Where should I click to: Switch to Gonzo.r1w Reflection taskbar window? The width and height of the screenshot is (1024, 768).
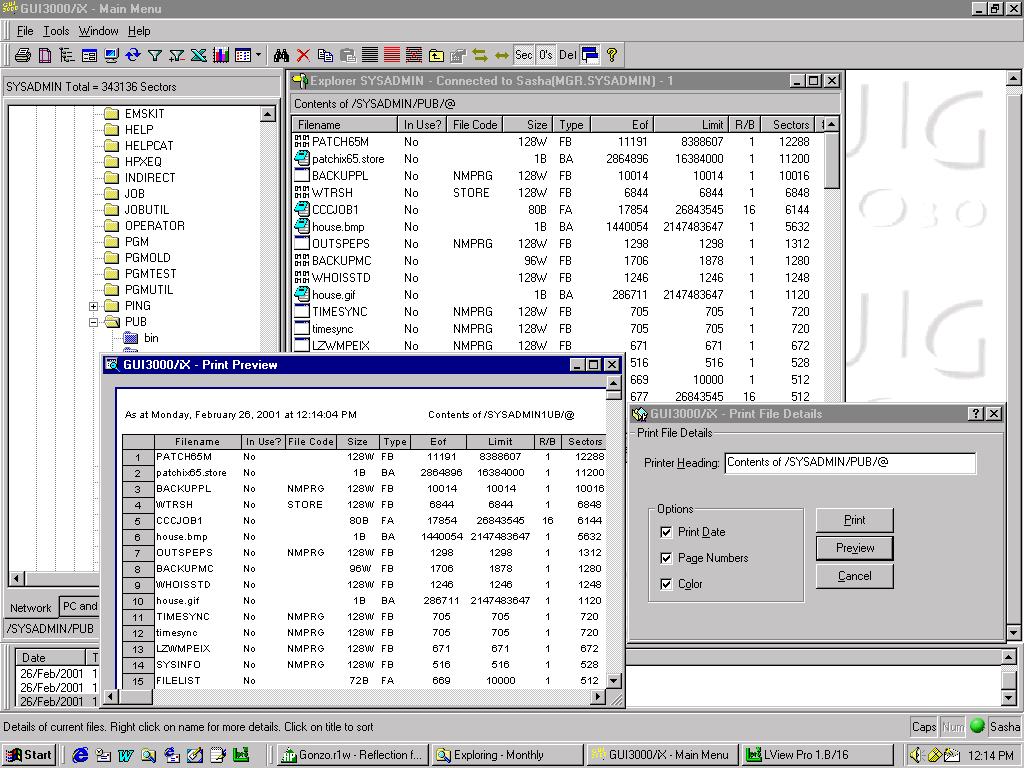pos(353,755)
